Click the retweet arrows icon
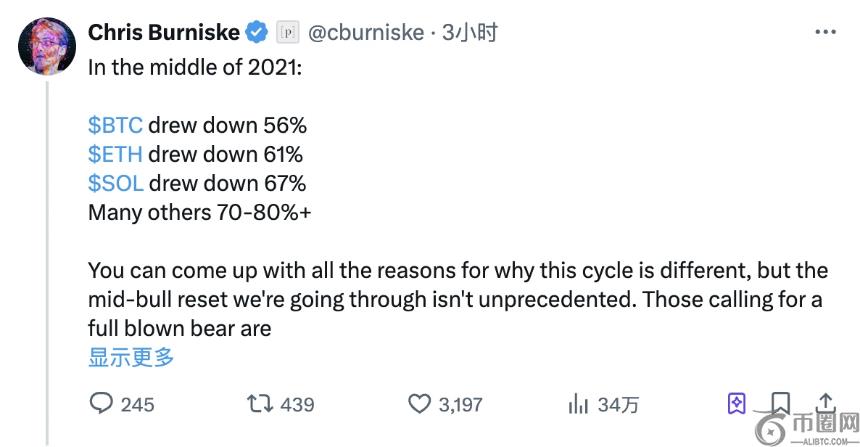The image size is (860, 447). click(260, 403)
